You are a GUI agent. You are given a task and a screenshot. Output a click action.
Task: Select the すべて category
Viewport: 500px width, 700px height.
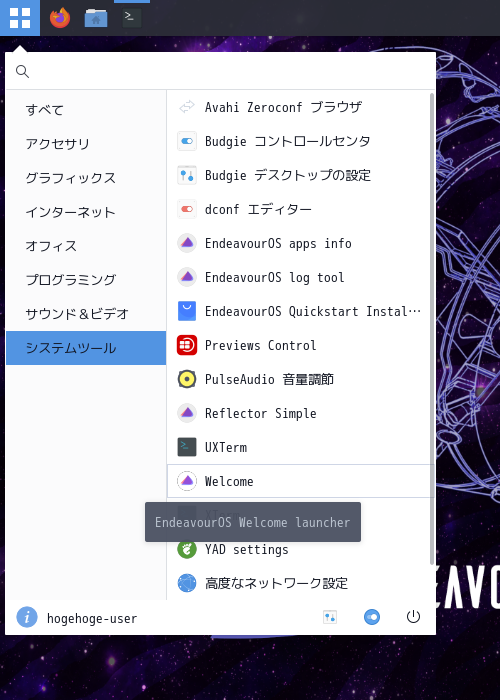coord(86,110)
